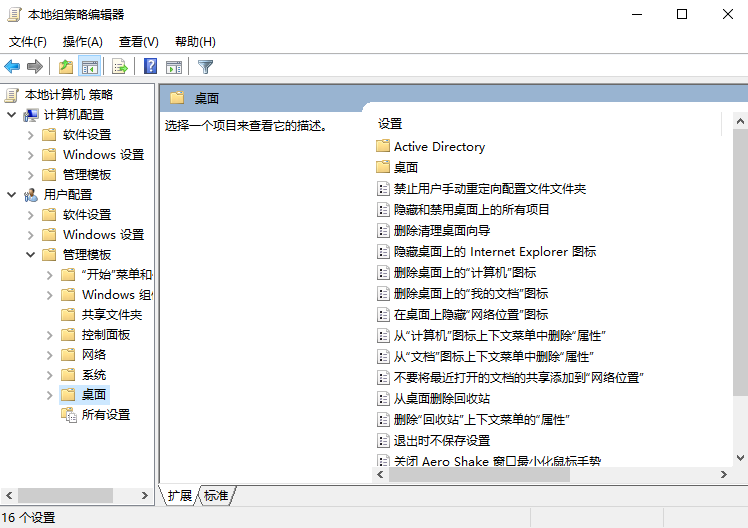Click the Back arrow toolbar icon

coord(12,67)
